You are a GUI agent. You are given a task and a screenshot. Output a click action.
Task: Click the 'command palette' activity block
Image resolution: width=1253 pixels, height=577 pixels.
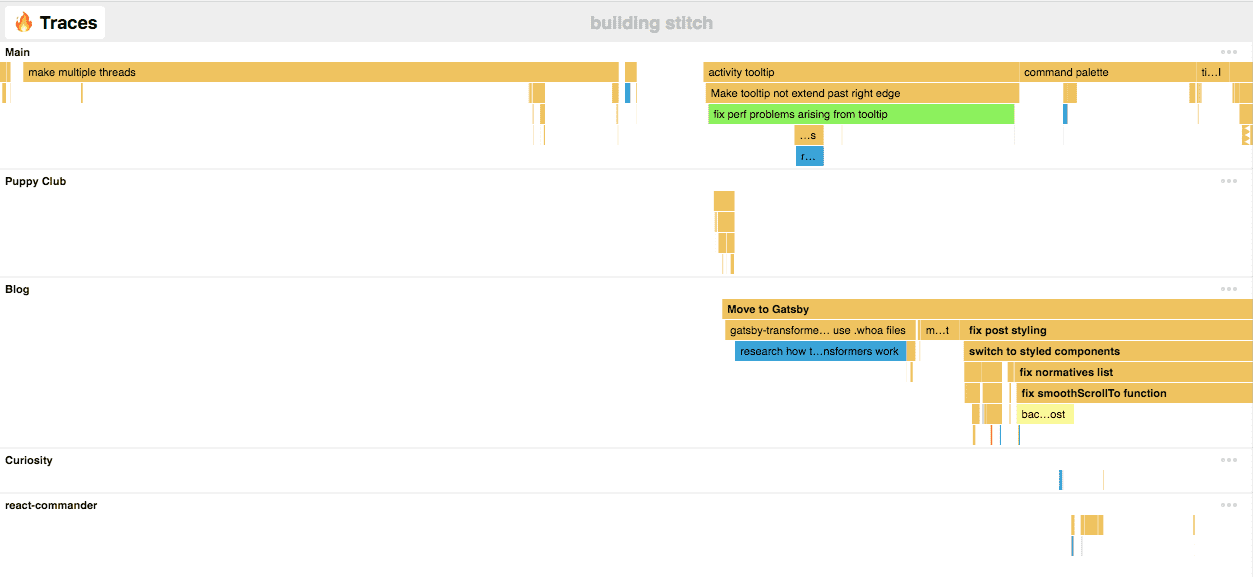(x=1107, y=72)
